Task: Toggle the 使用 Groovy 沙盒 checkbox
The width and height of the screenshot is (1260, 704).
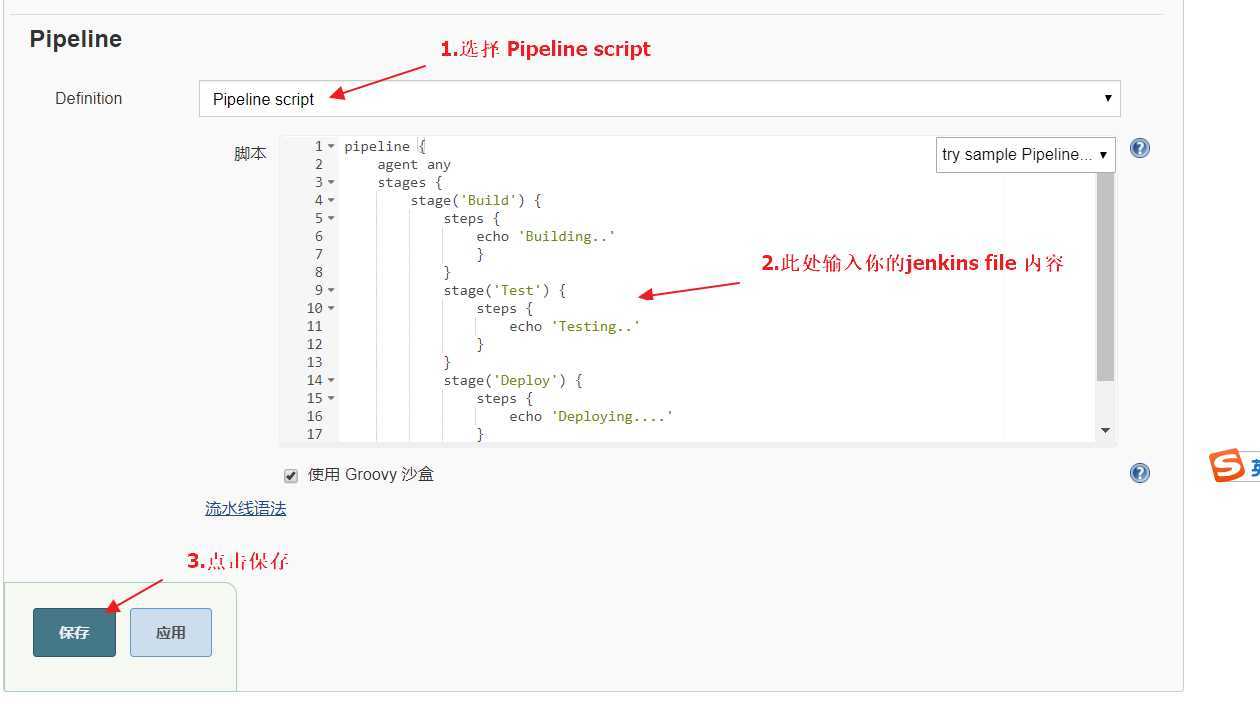Action: pyautogui.click(x=291, y=476)
